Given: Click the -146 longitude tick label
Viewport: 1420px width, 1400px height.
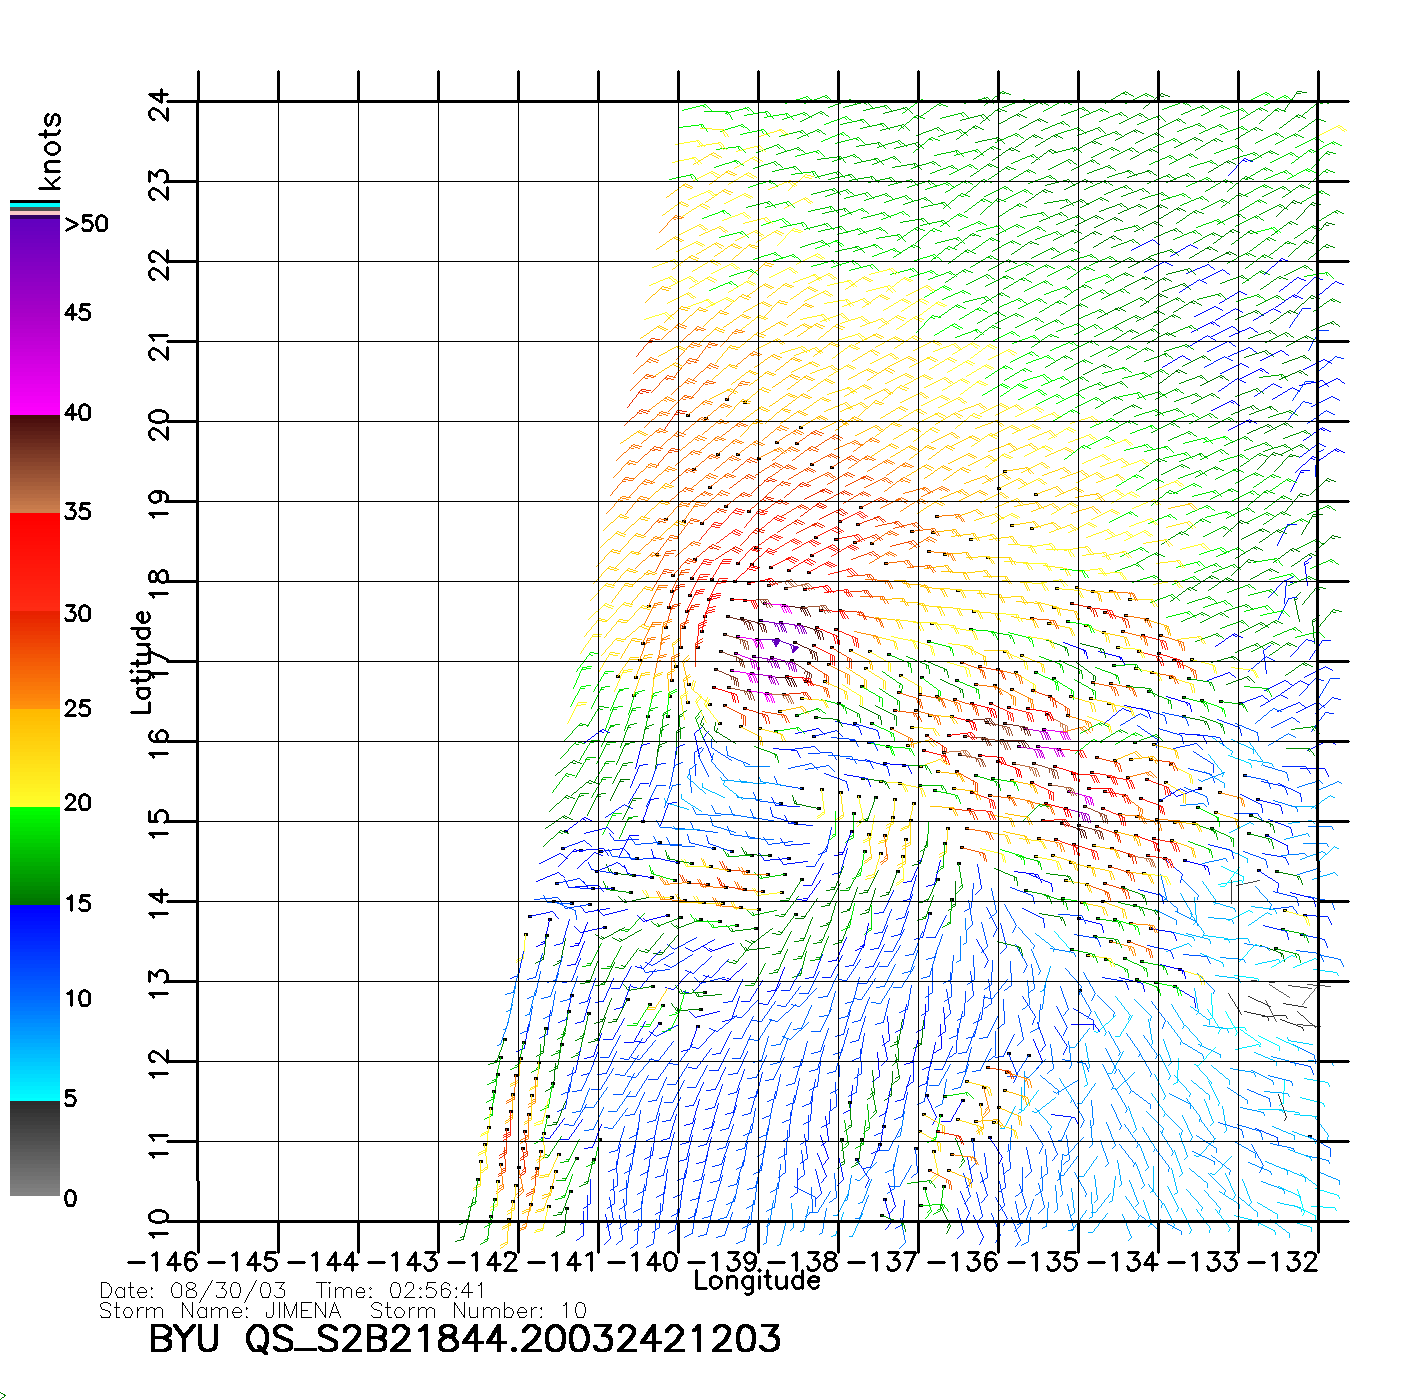Looking at the screenshot, I should [163, 1262].
